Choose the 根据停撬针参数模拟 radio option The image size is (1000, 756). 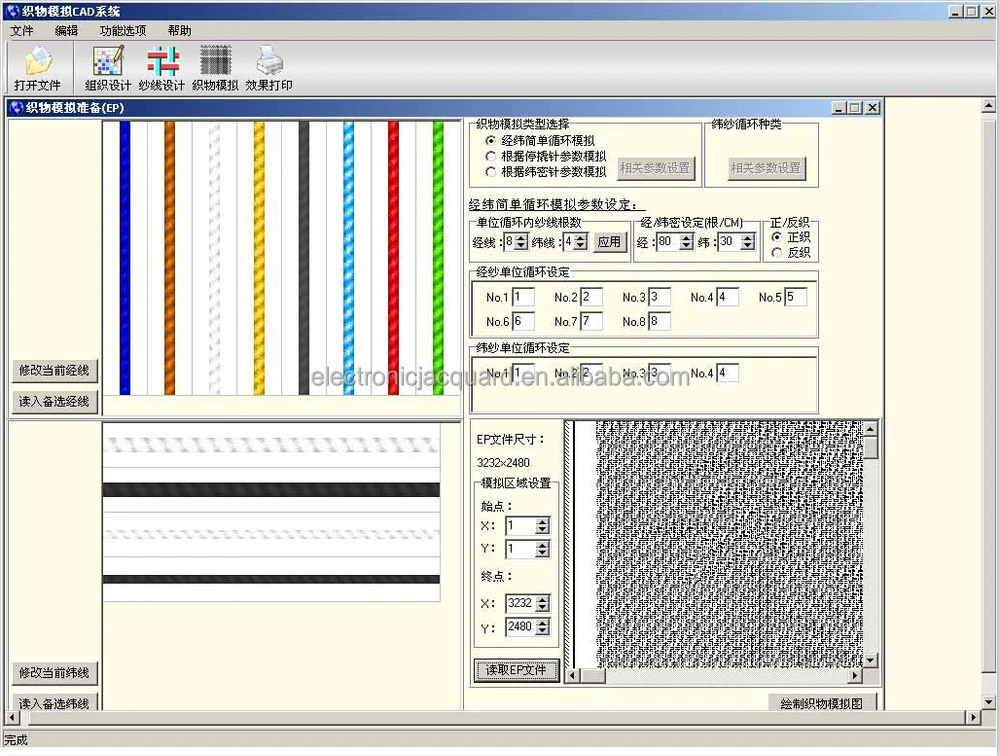pos(491,156)
